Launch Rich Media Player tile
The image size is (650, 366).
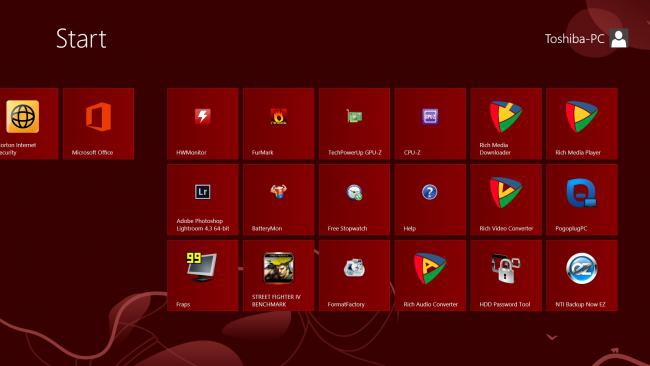point(582,124)
